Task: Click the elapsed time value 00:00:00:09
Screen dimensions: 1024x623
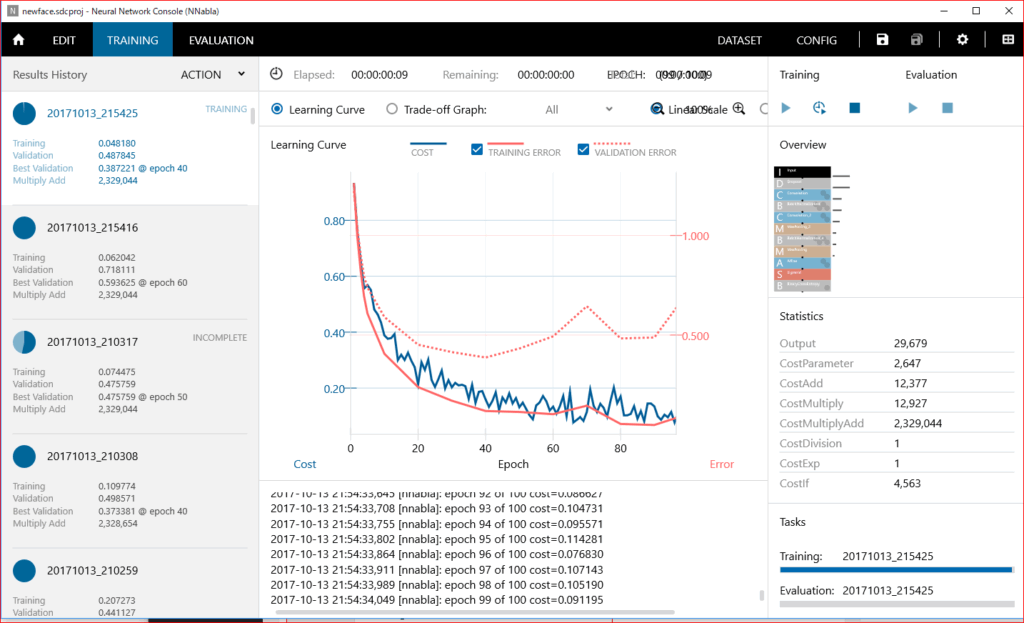Action: [x=379, y=74]
